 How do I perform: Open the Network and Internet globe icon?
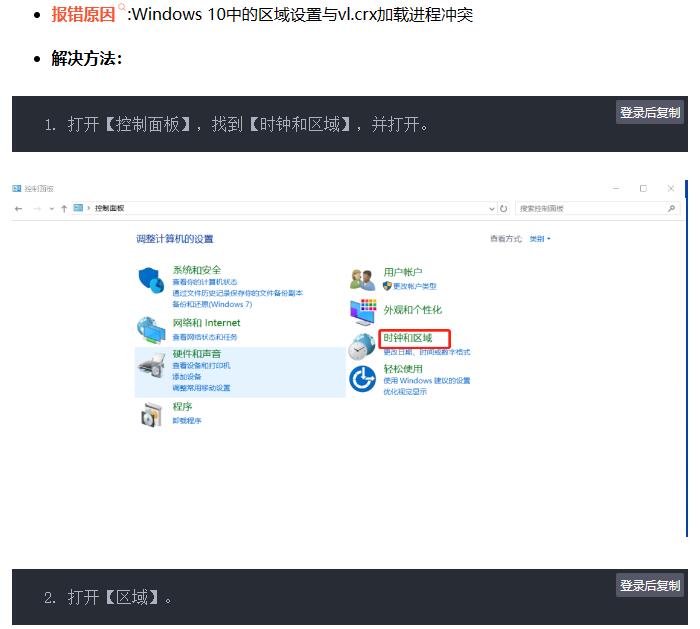[150, 328]
